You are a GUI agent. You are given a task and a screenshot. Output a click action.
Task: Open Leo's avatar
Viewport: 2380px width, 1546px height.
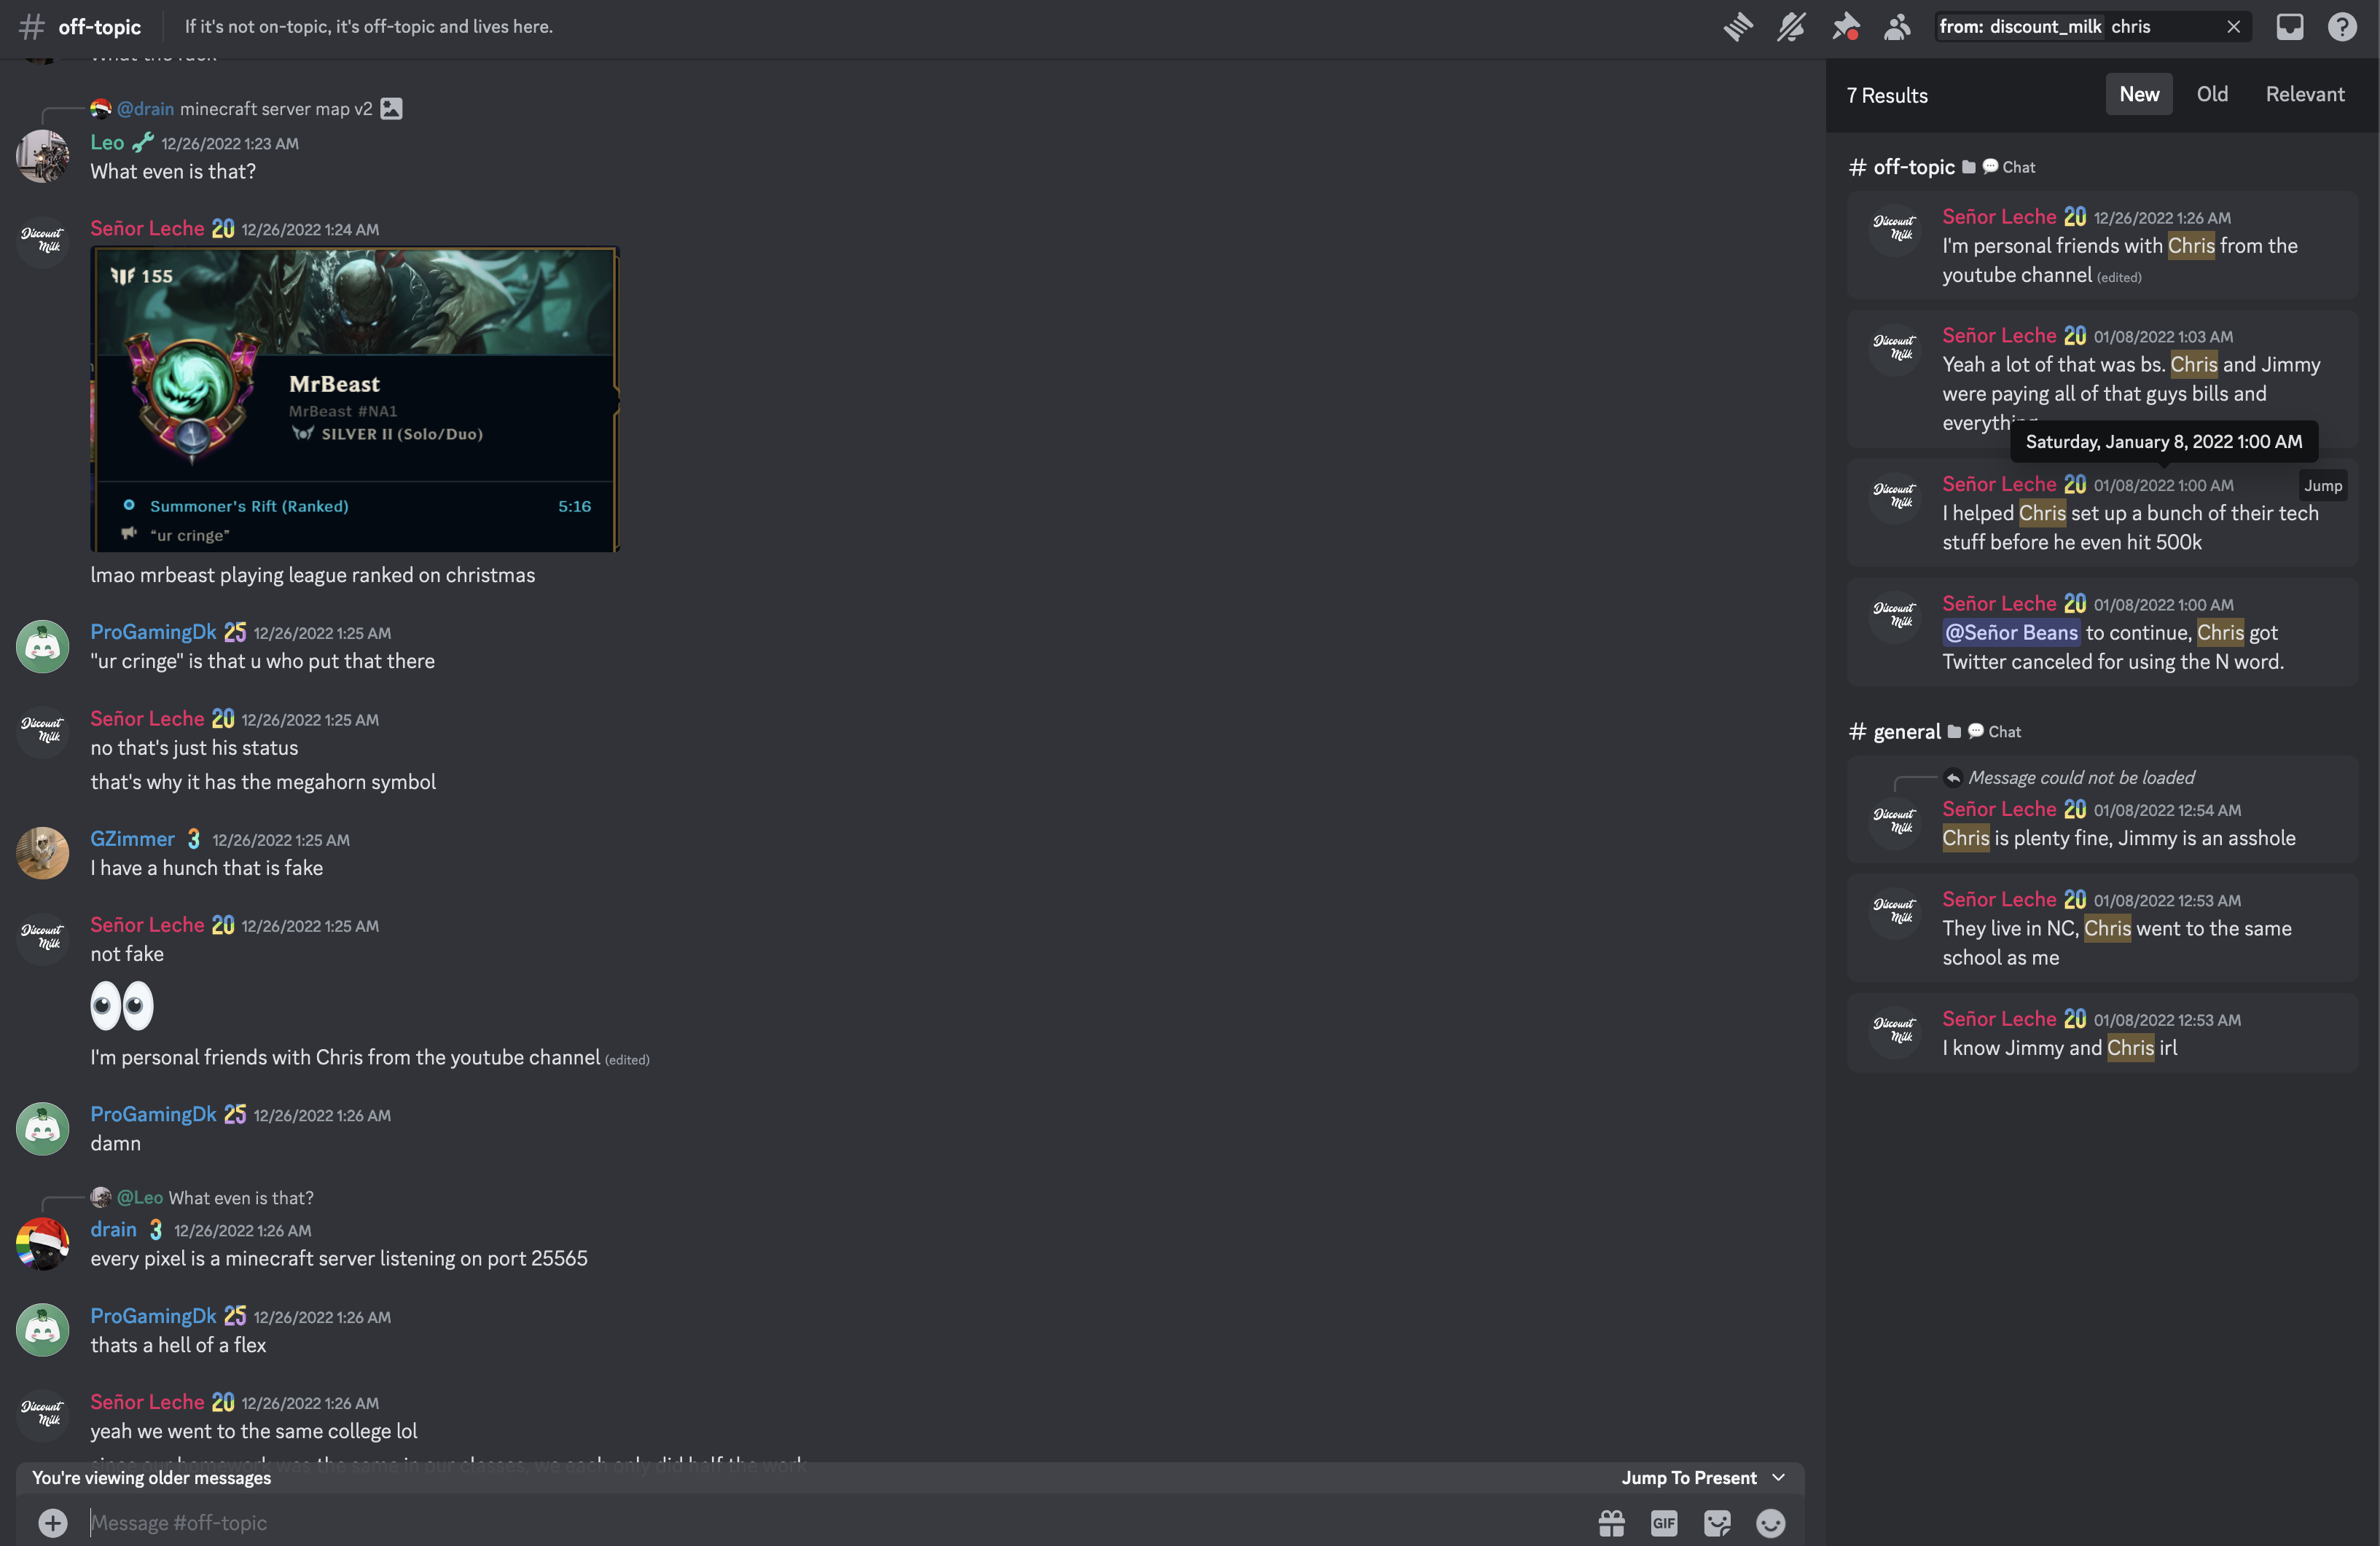pyautogui.click(x=42, y=156)
